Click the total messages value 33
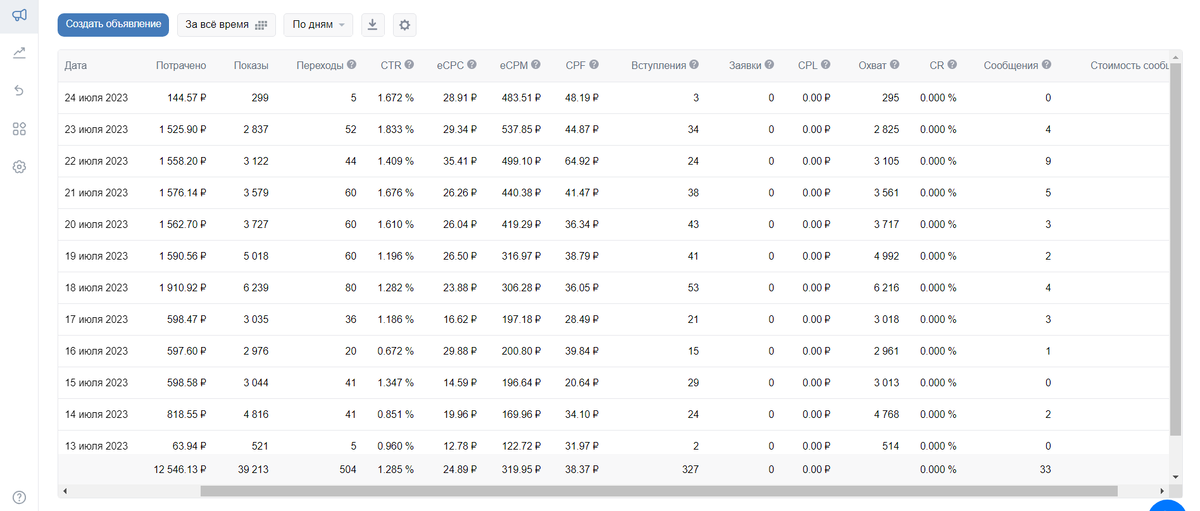The width and height of the screenshot is (1200, 511). point(1045,468)
